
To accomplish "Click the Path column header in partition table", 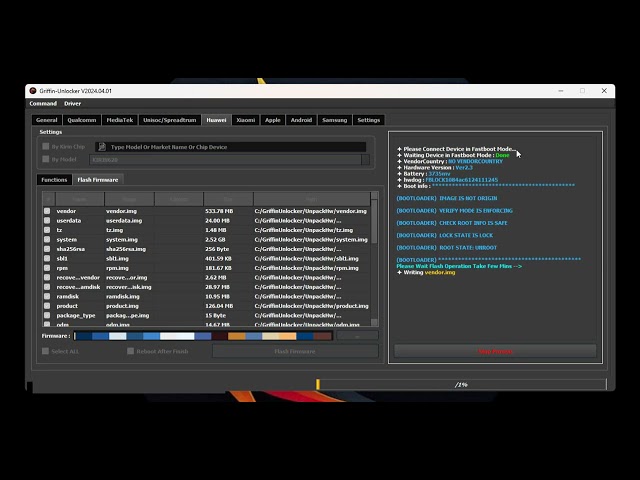I will coord(311,199).
